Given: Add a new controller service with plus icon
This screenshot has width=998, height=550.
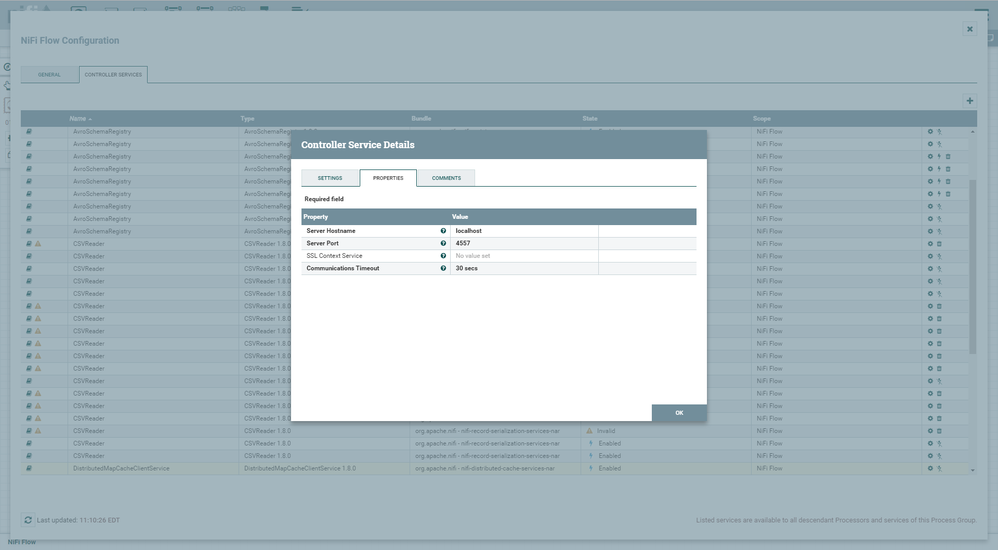Looking at the screenshot, I should click(969, 101).
